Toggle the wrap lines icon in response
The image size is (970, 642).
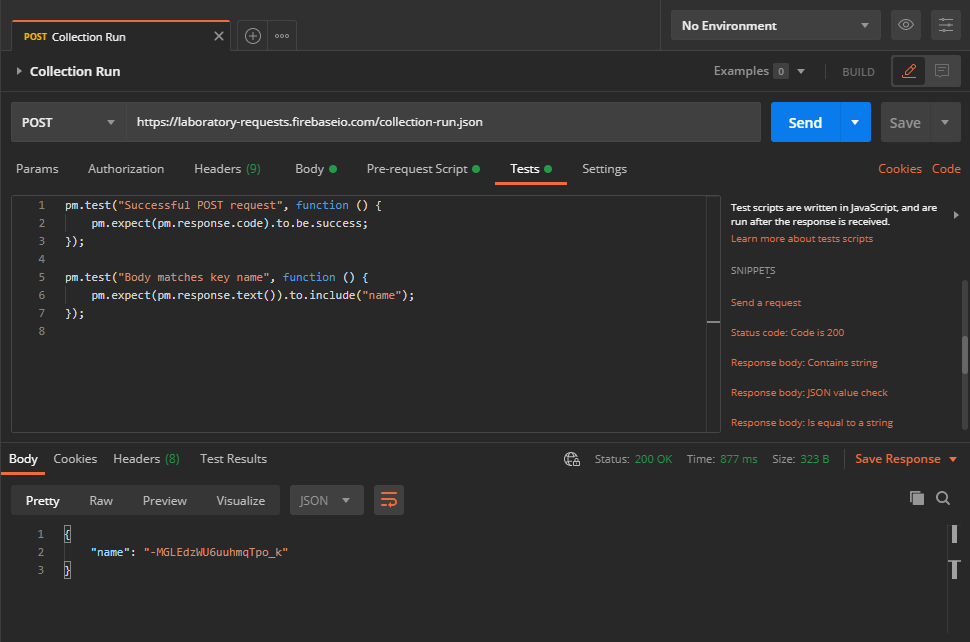click(388, 500)
